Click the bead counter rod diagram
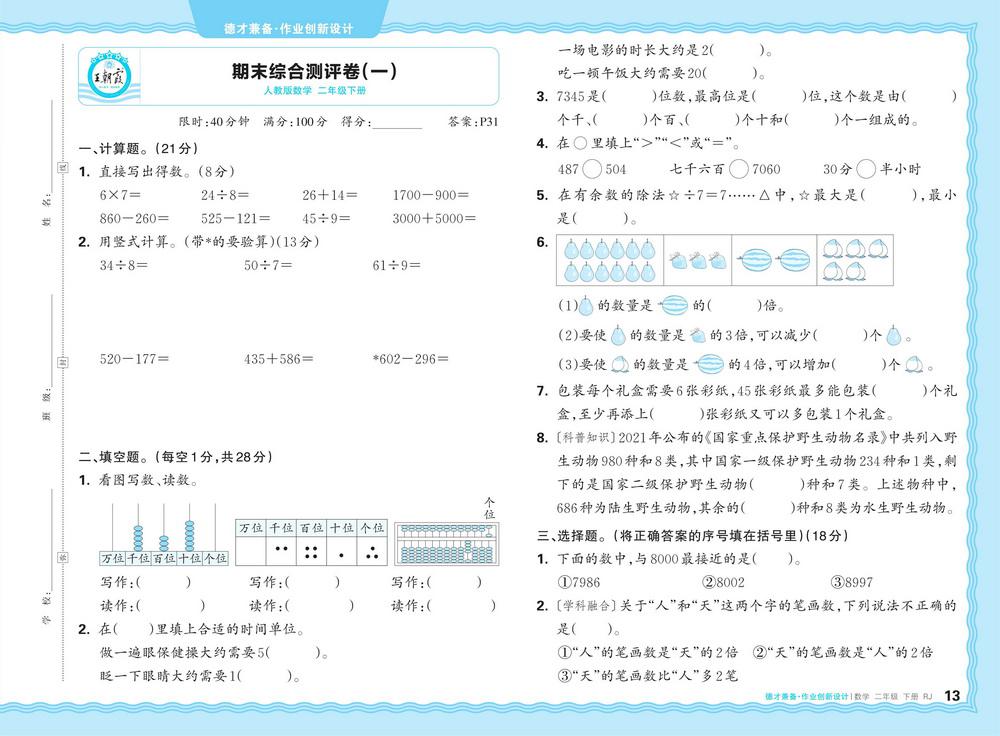 point(164,534)
